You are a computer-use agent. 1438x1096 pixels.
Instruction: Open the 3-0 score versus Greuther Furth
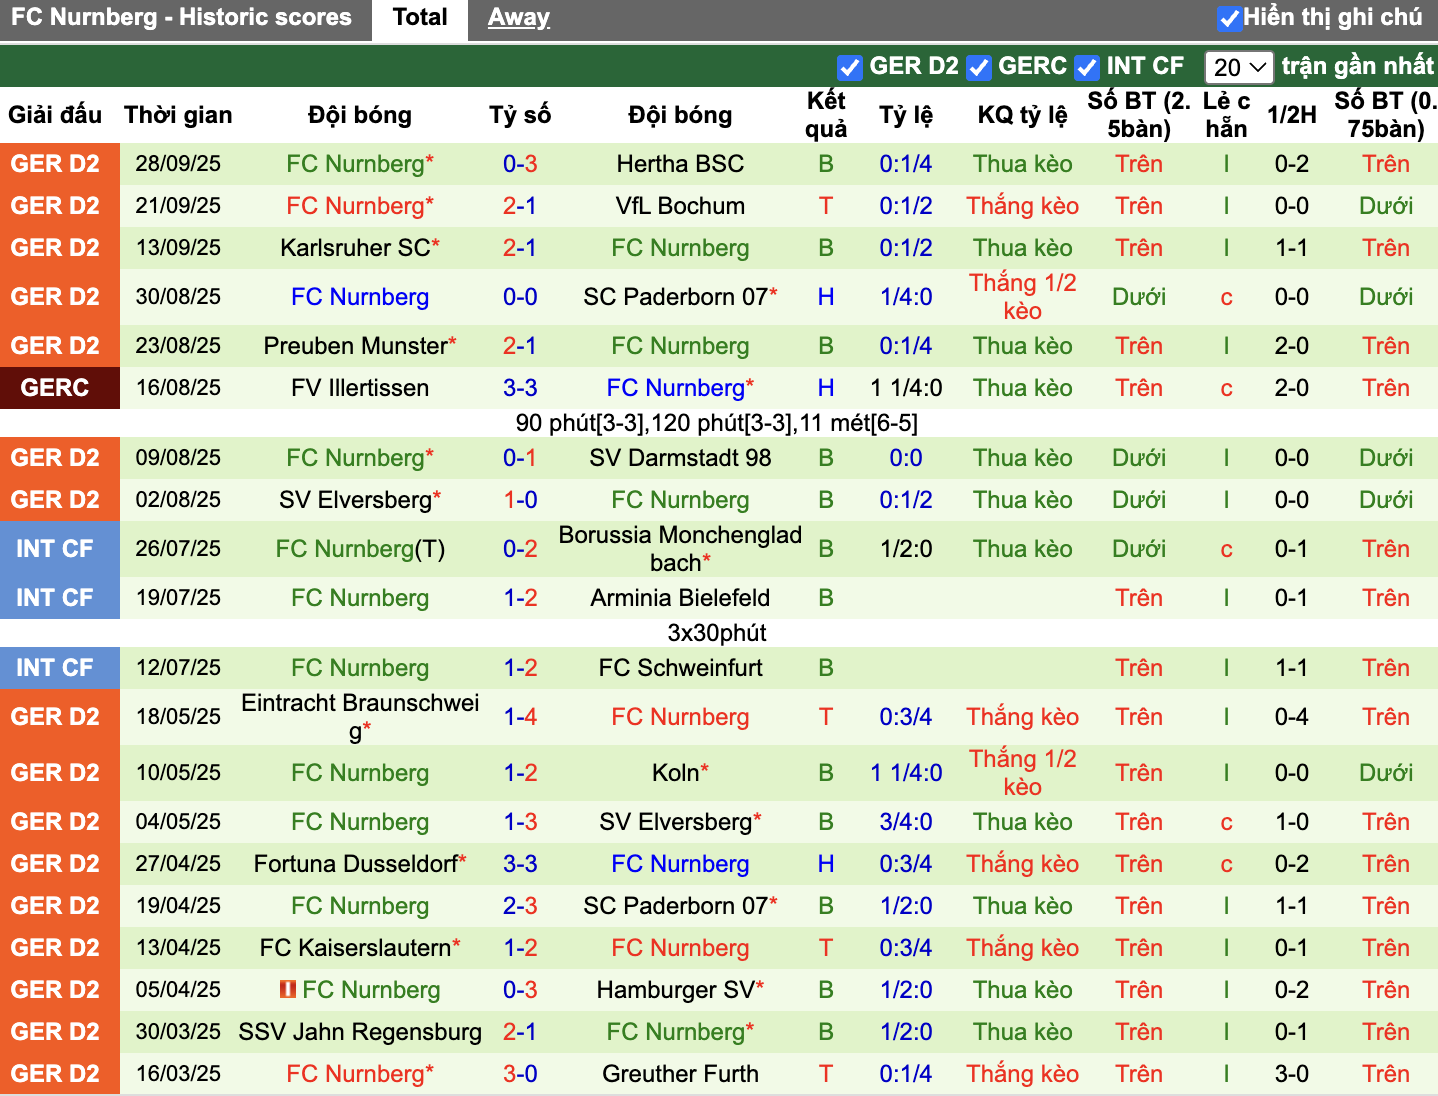(x=520, y=1074)
